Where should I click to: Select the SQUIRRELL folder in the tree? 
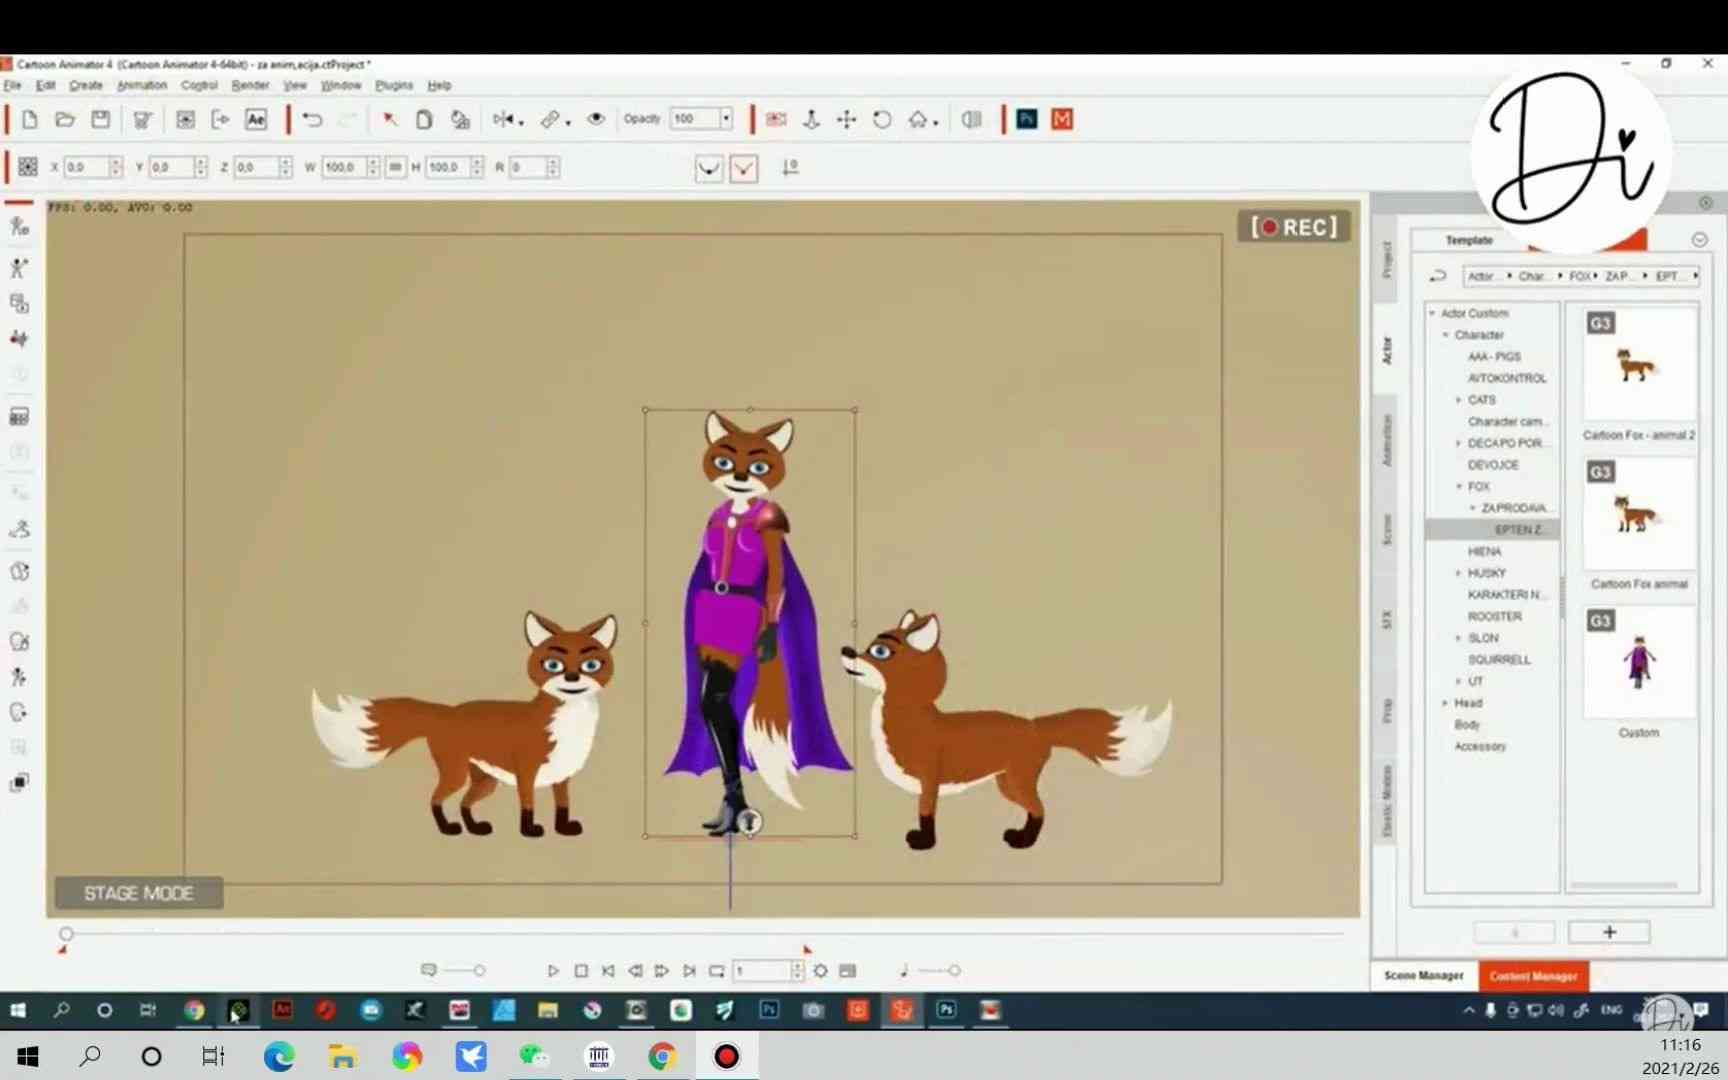[1499, 660]
